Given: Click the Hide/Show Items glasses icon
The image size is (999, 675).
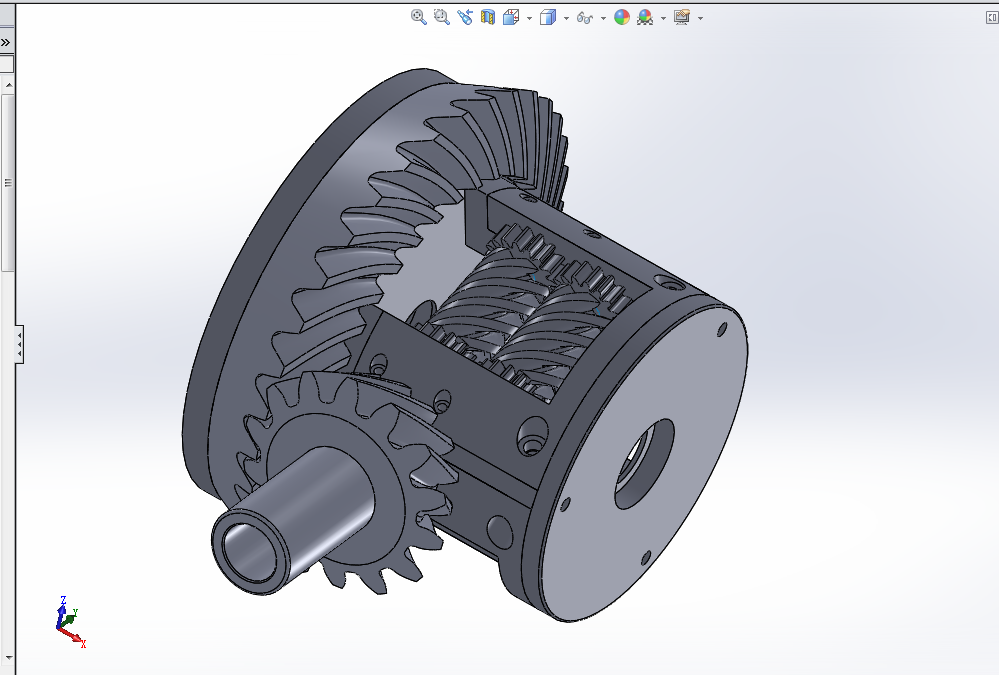Looking at the screenshot, I should pyautogui.click(x=584, y=18).
